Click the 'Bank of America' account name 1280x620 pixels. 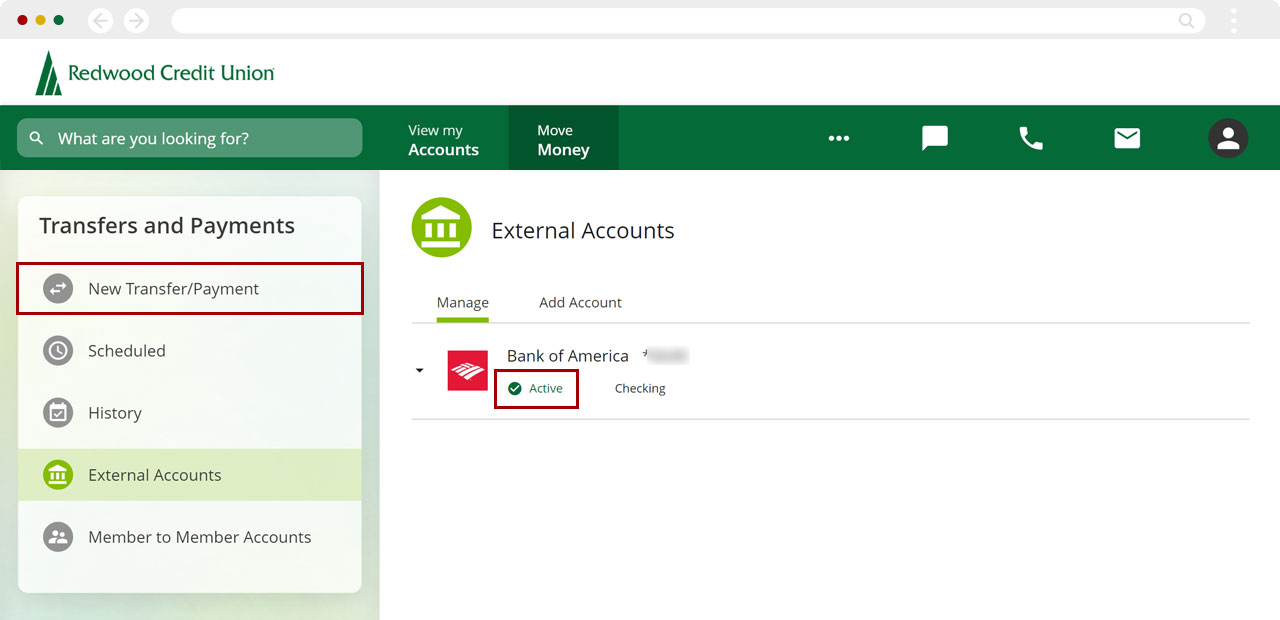568,356
